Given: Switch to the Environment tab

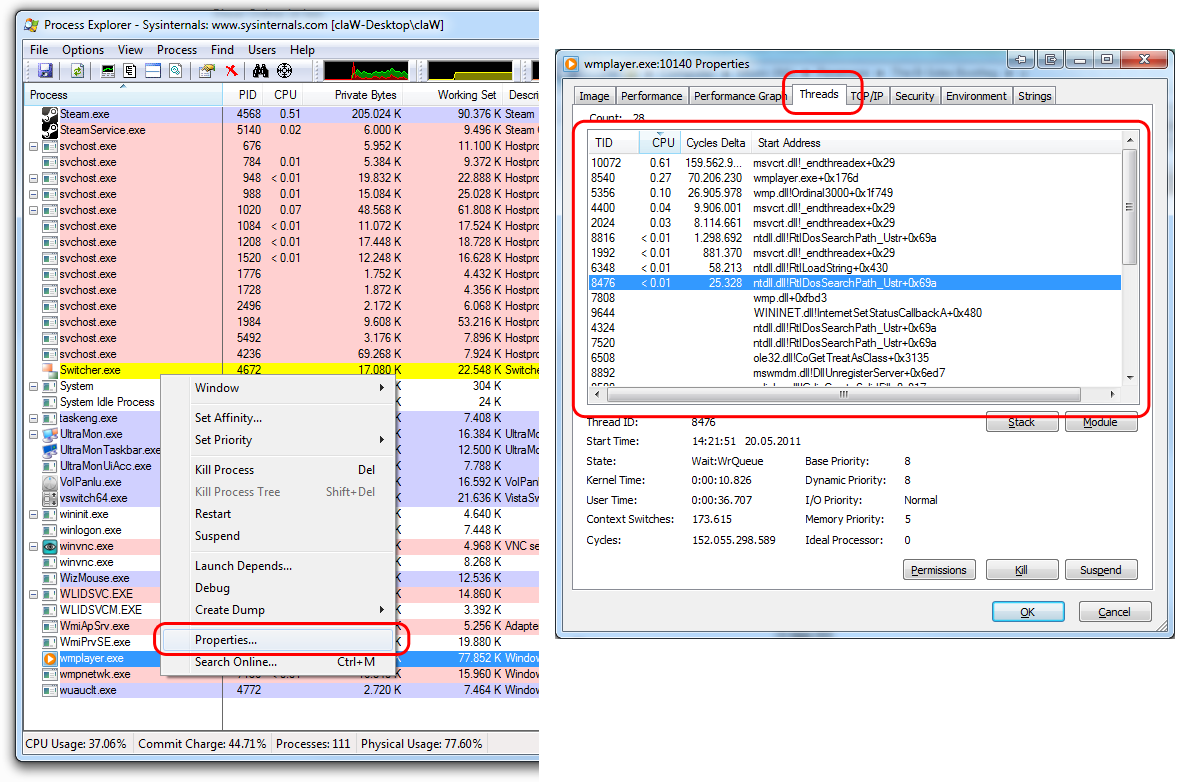Looking at the screenshot, I should [x=976, y=96].
